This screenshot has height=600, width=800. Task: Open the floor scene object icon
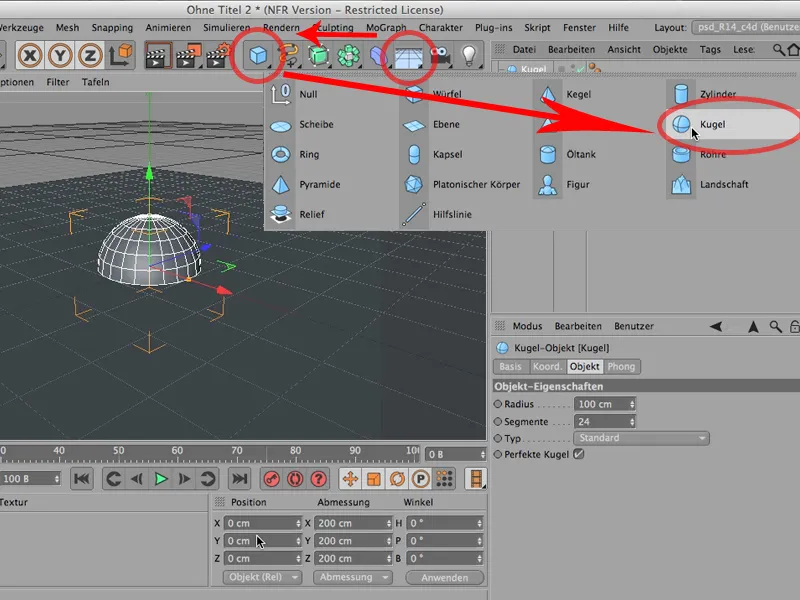point(409,55)
